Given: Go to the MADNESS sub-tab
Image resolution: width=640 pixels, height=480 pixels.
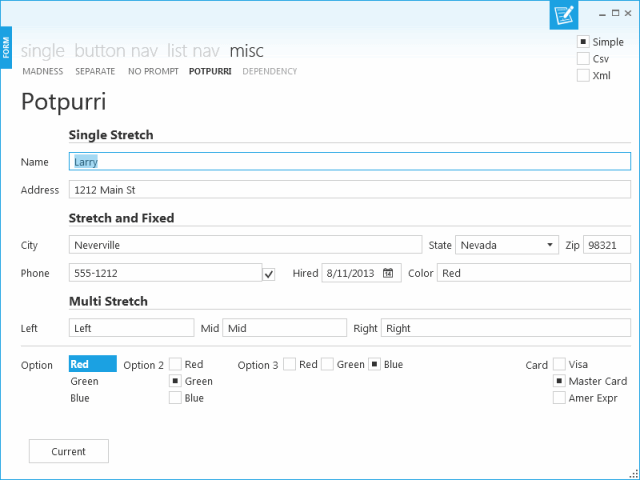Looking at the screenshot, I should coord(43,71).
